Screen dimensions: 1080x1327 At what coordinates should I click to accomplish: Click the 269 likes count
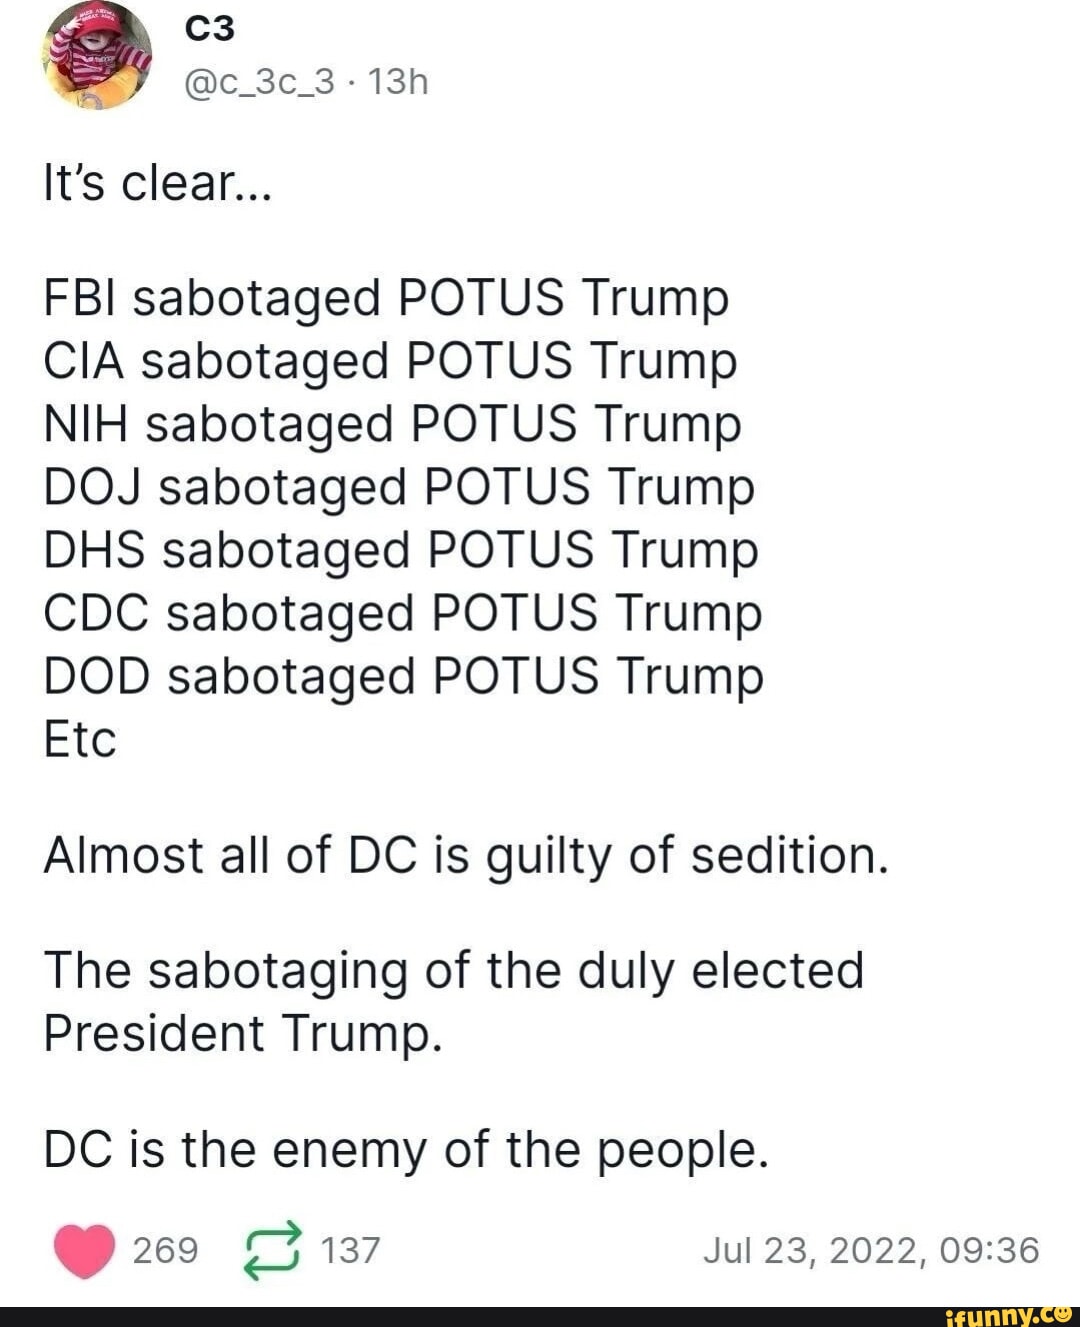pyautogui.click(x=166, y=1250)
